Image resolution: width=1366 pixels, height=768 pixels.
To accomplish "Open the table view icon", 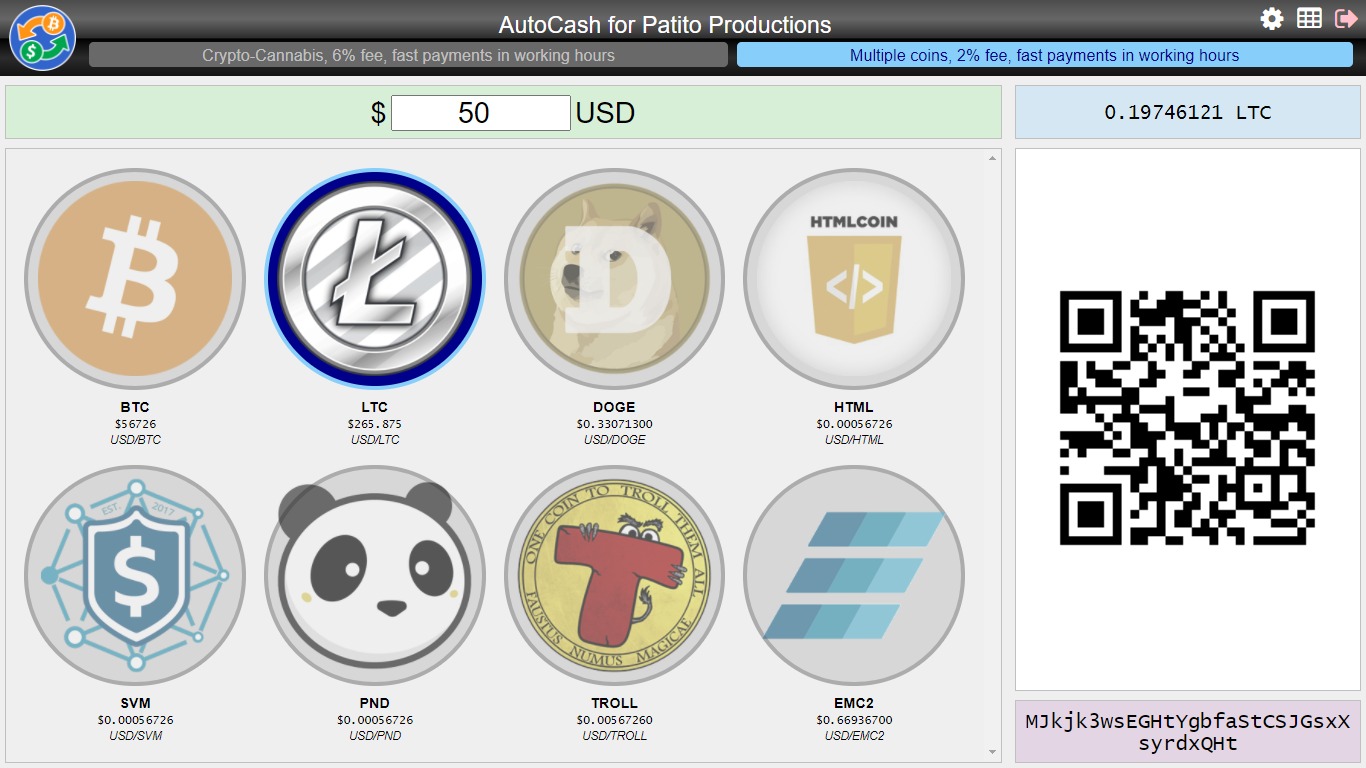I will [x=1309, y=19].
